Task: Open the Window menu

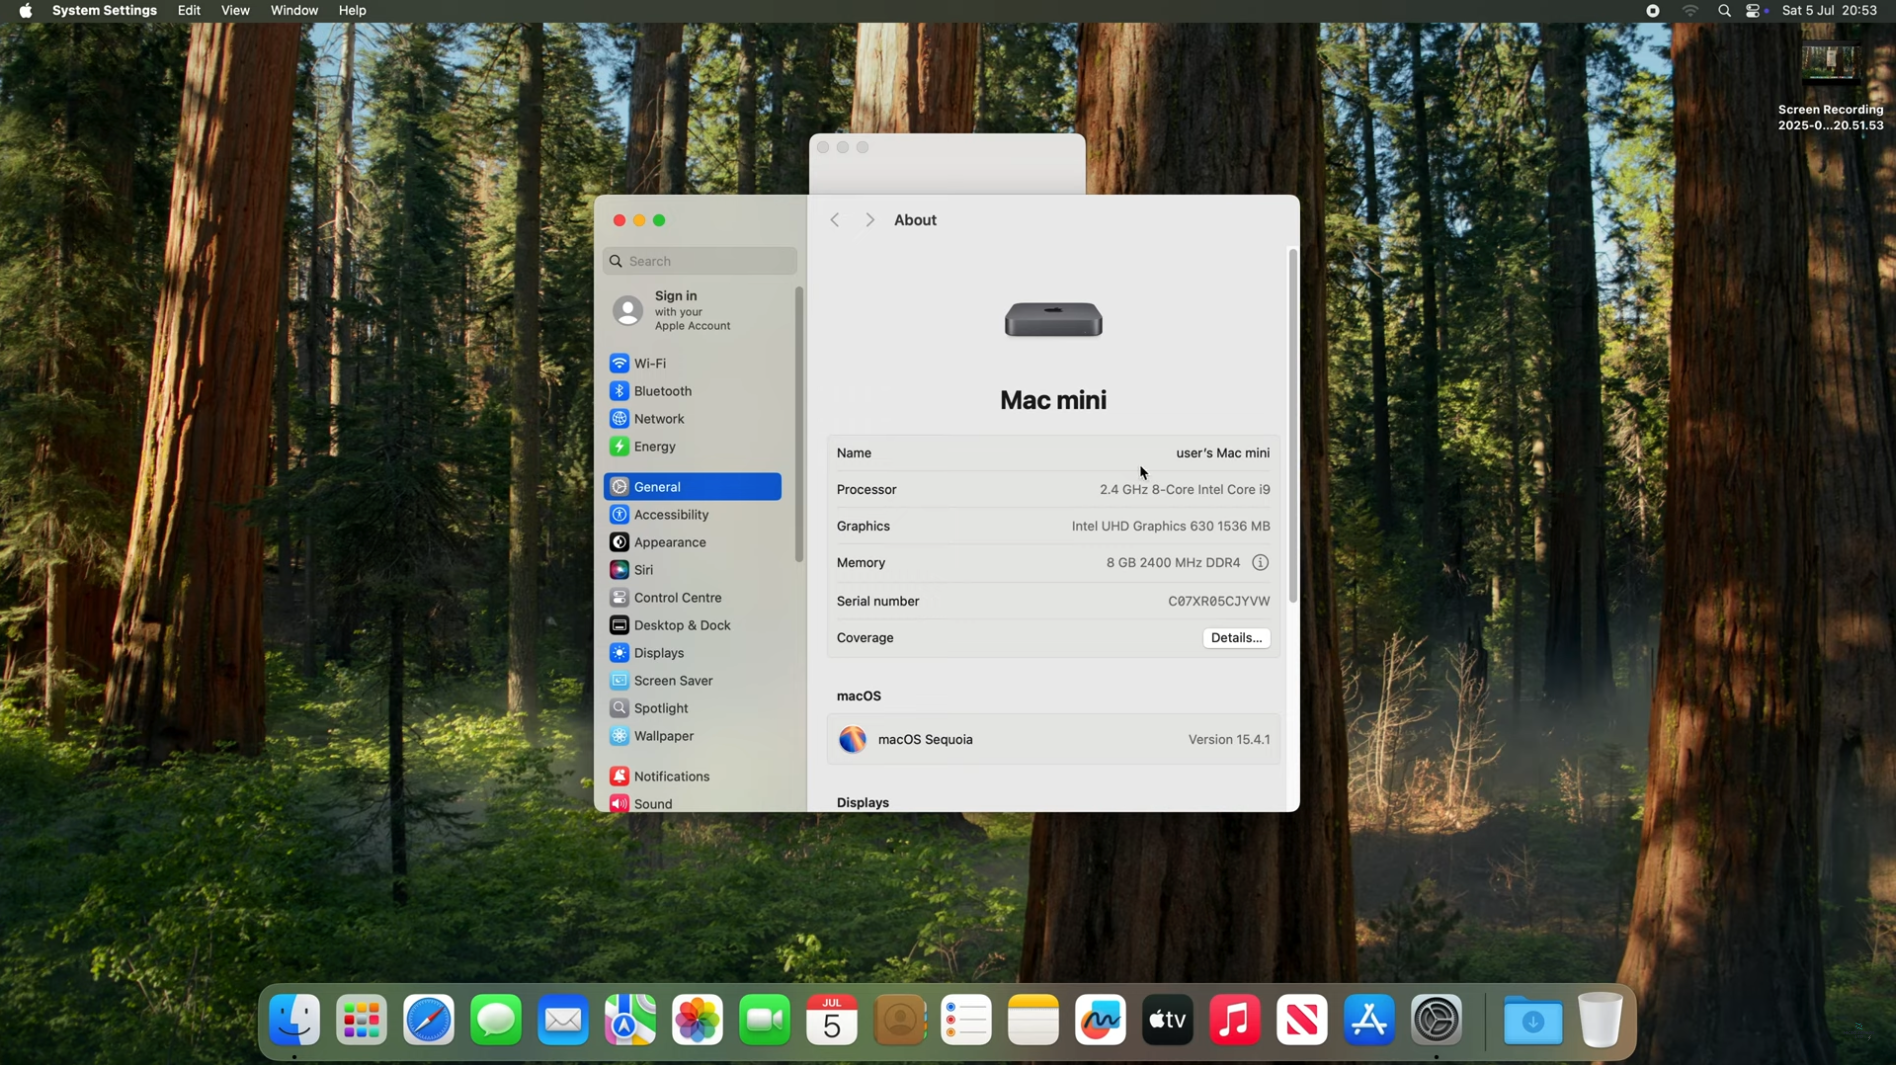Action: pyautogui.click(x=294, y=11)
